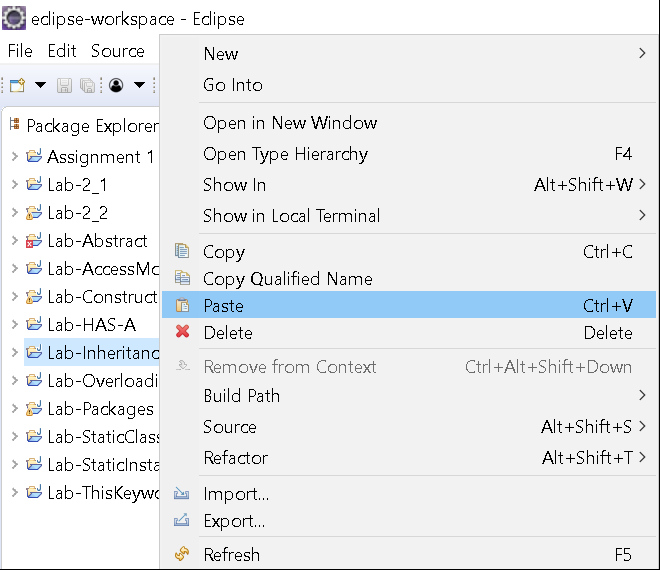Click the Export icon in context menu
The width and height of the screenshot is (660, 570).
coord(181,520)
